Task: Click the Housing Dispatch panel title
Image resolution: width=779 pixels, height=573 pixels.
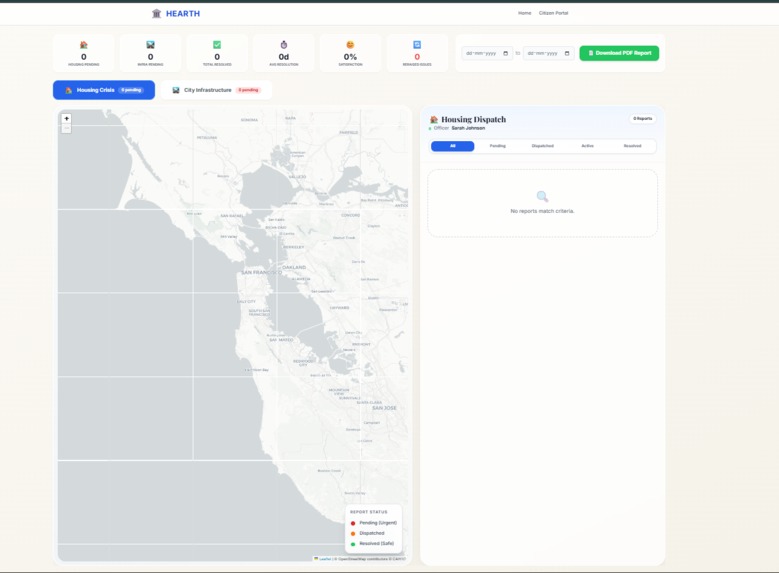Action: click(x=473, y=119)
